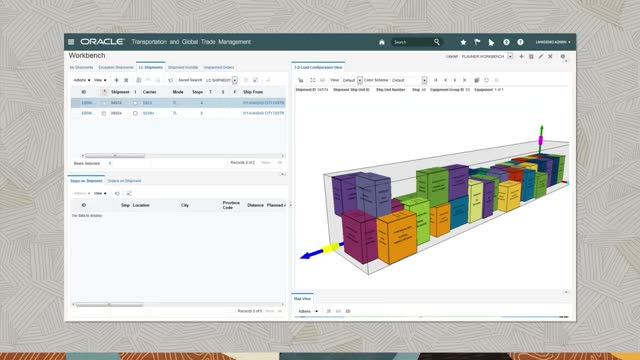
Task: Open the flag notifications icon
Action: tap(477, 42)
